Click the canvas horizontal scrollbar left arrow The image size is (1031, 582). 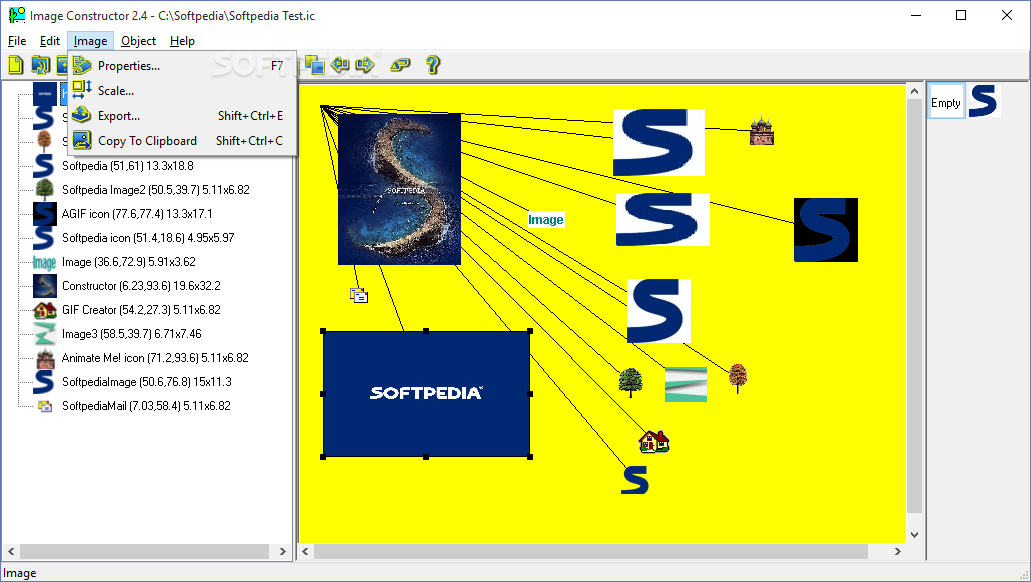pyautogui.click(x=306, y=551)
